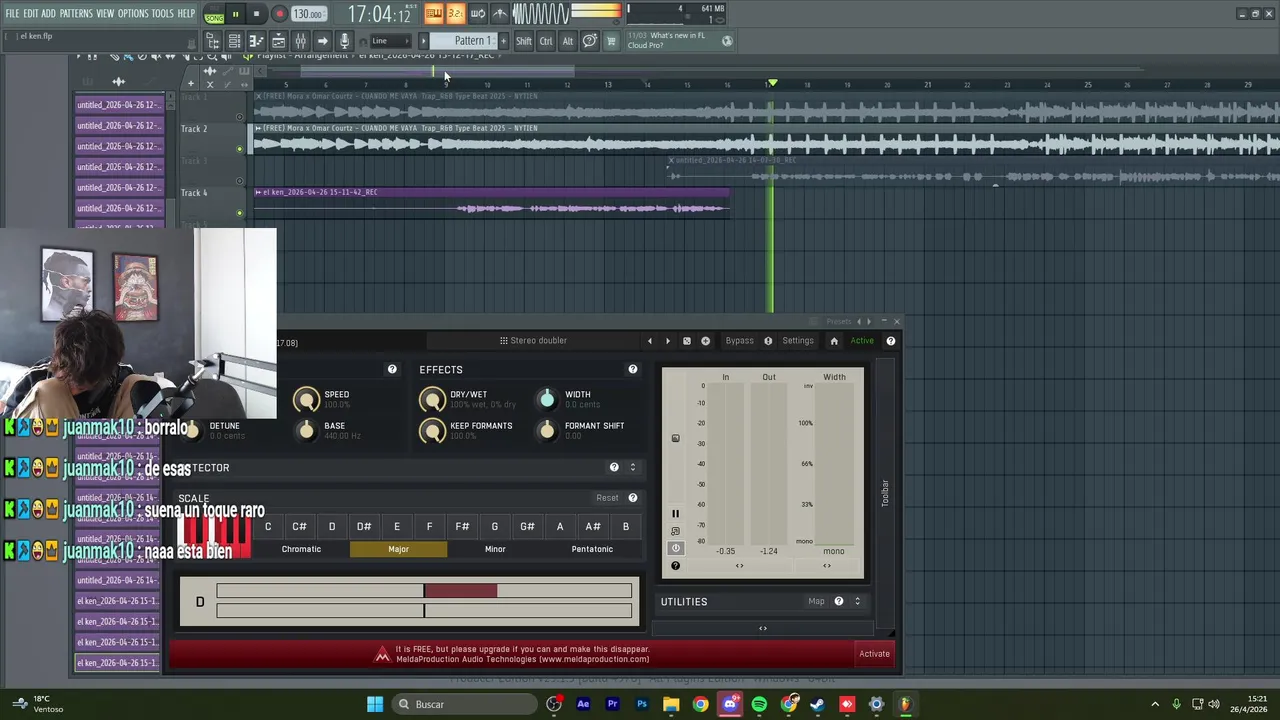Select the Chromatic scale option
The height and width of the screenshot is (720, 1280).
tap(301, 549)
